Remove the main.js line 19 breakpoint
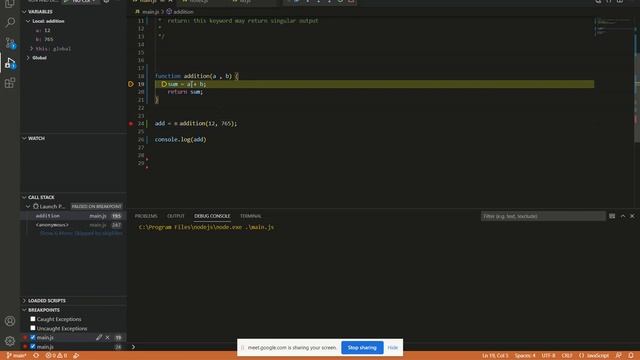This screenshot has width=640, height=360. (x=107, y=338)
